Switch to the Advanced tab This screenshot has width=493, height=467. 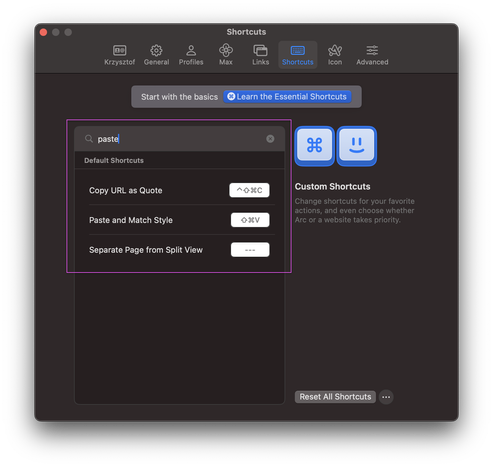pyautogui.click(x=372, y=55)
